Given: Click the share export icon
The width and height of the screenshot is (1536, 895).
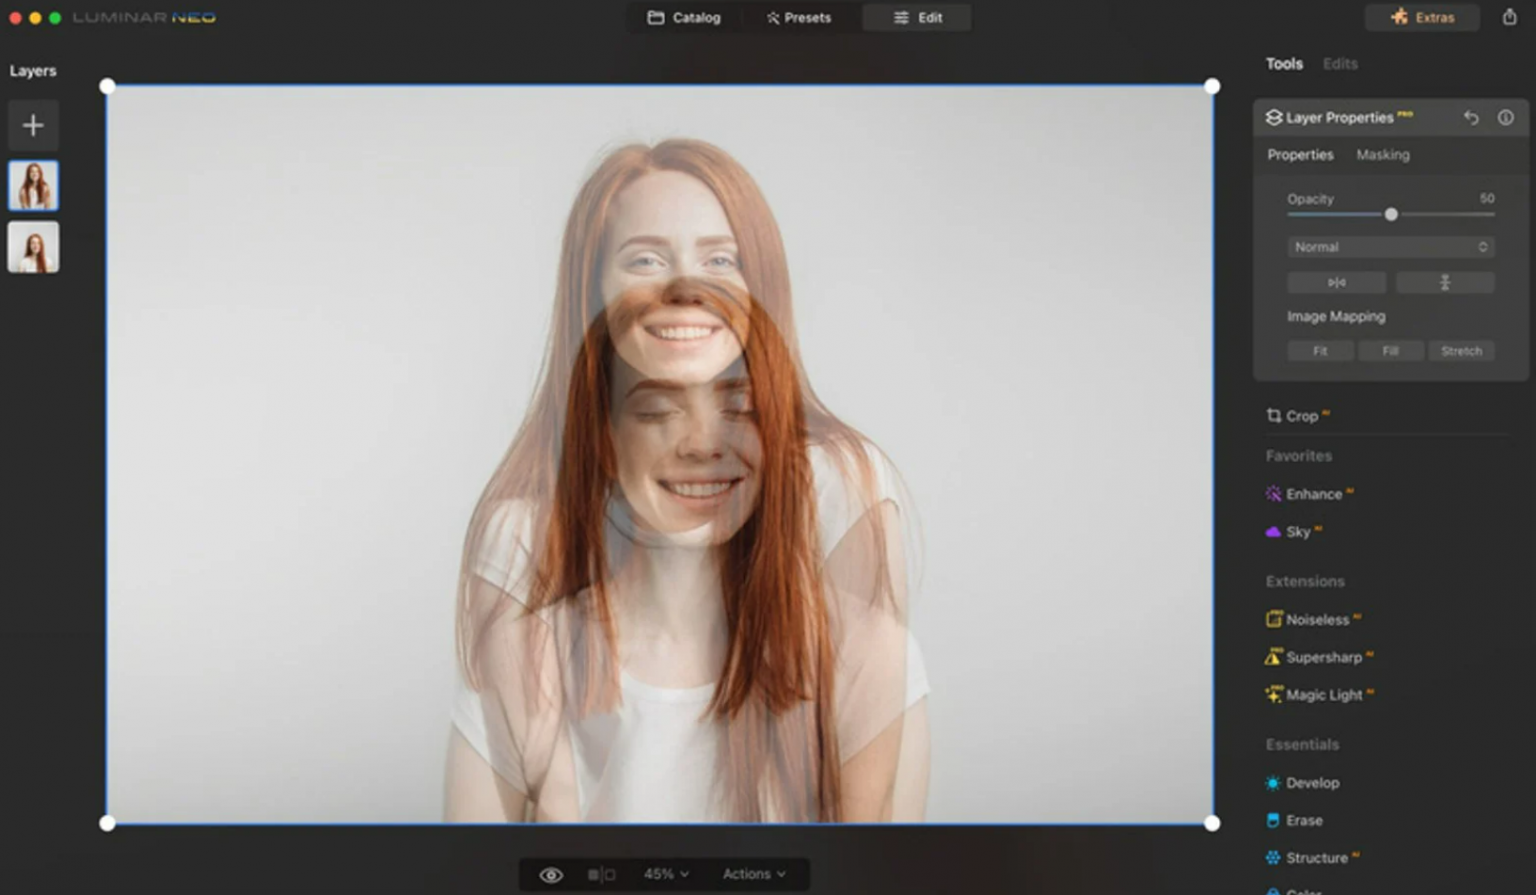Looking at the screenshot, I should point(1509,17).
